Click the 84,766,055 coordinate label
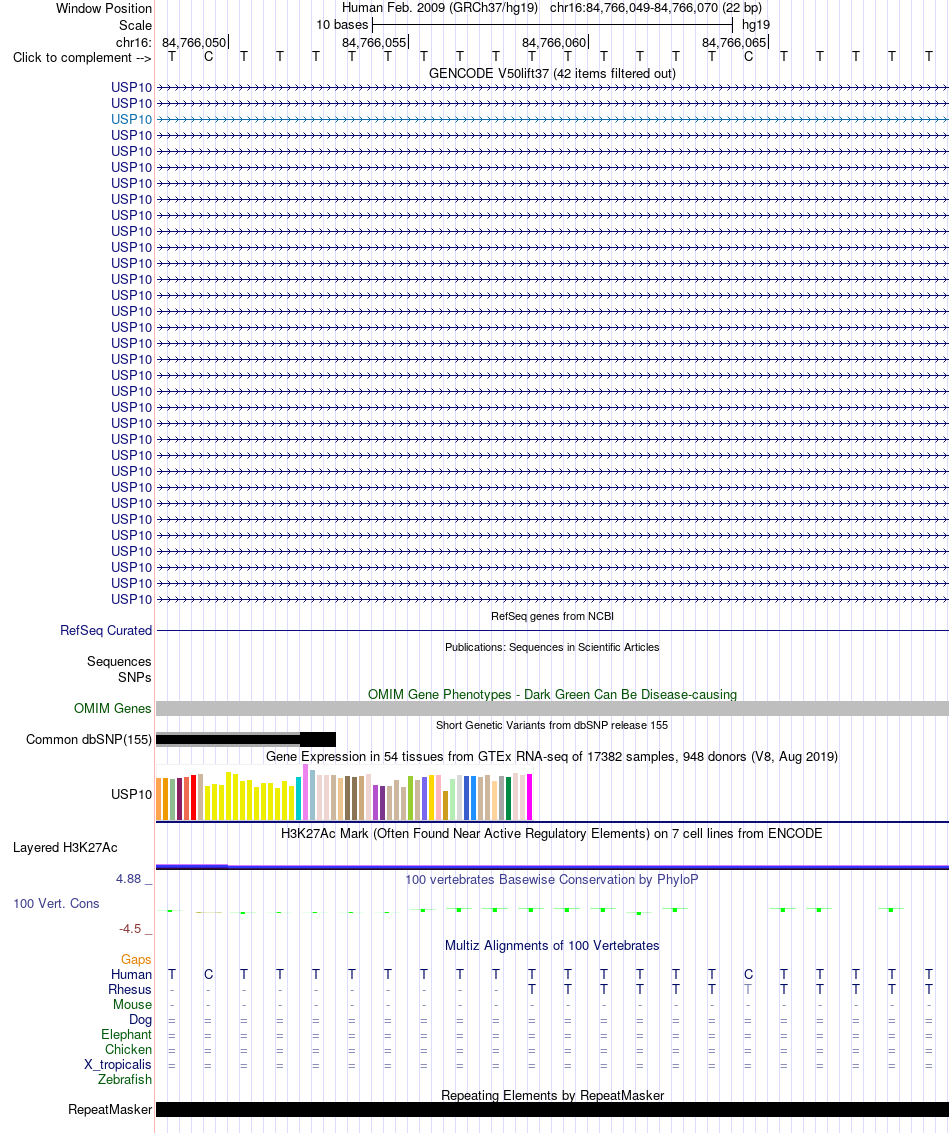 click(x=374, y=43)
